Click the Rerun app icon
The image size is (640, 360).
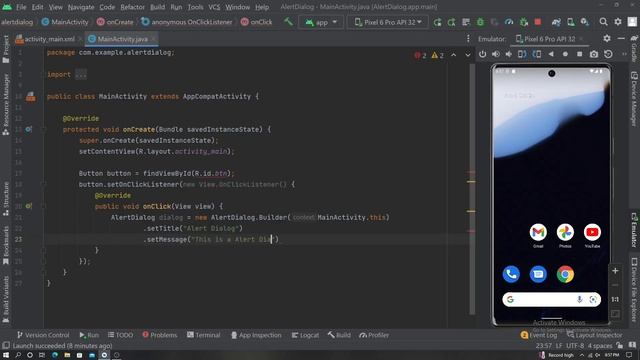click(438, 22)
